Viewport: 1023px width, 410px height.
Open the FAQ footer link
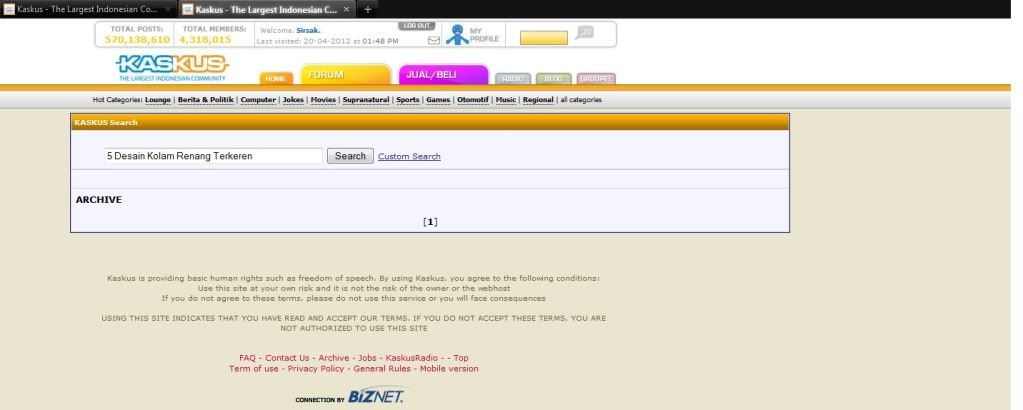click(247, 358)
